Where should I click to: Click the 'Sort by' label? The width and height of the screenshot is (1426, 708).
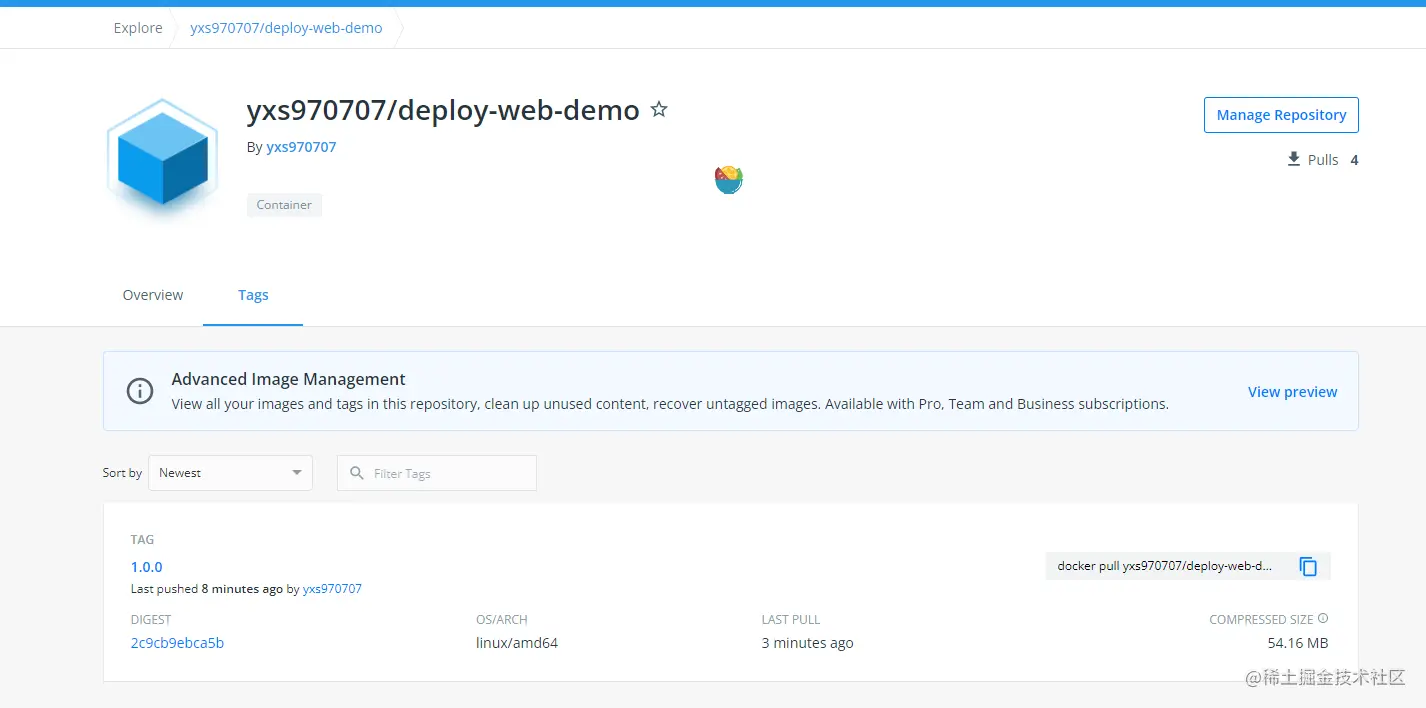tap(122, 473)
